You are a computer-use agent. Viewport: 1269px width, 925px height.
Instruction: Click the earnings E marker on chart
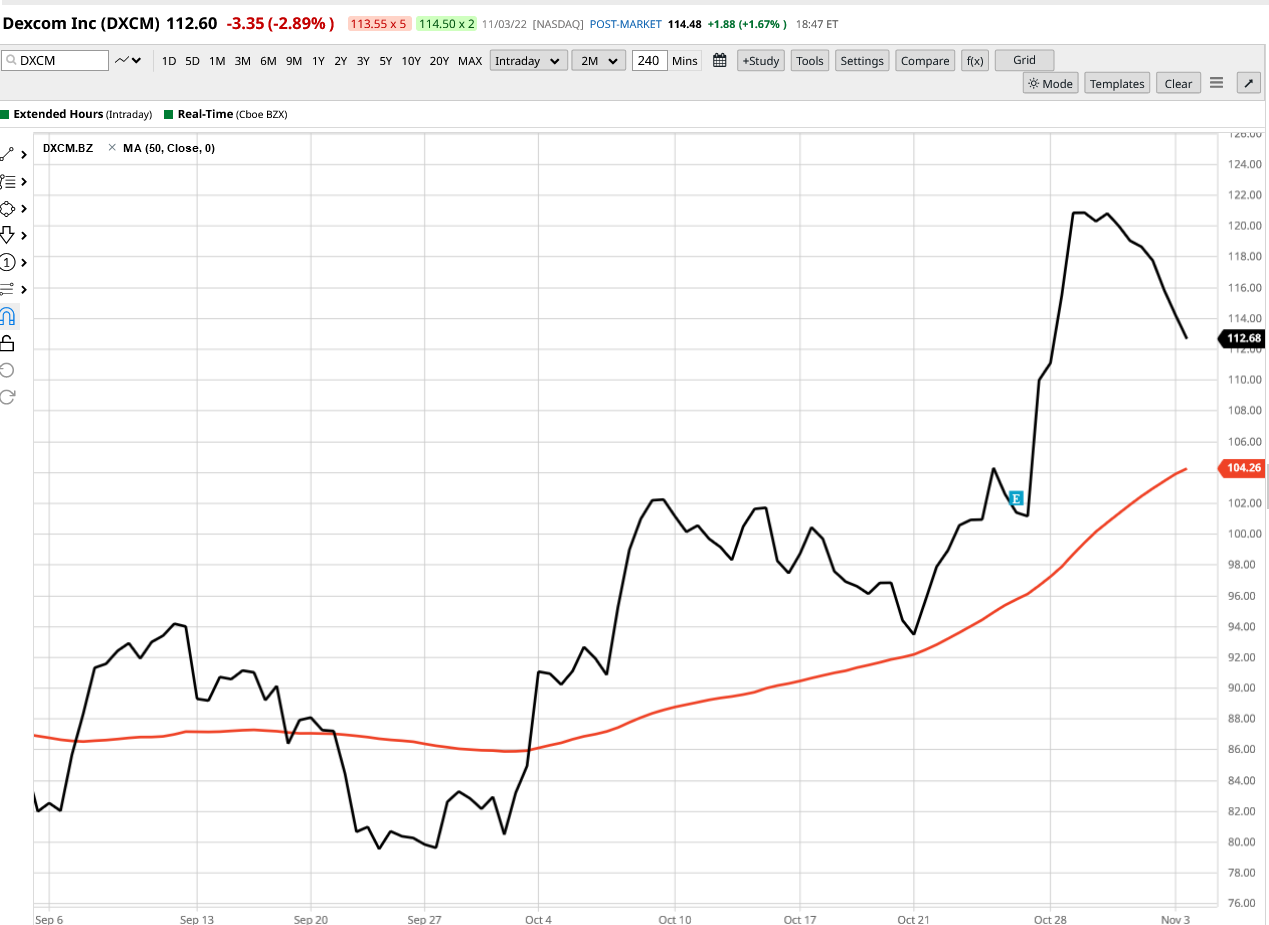pos(1016,498)
